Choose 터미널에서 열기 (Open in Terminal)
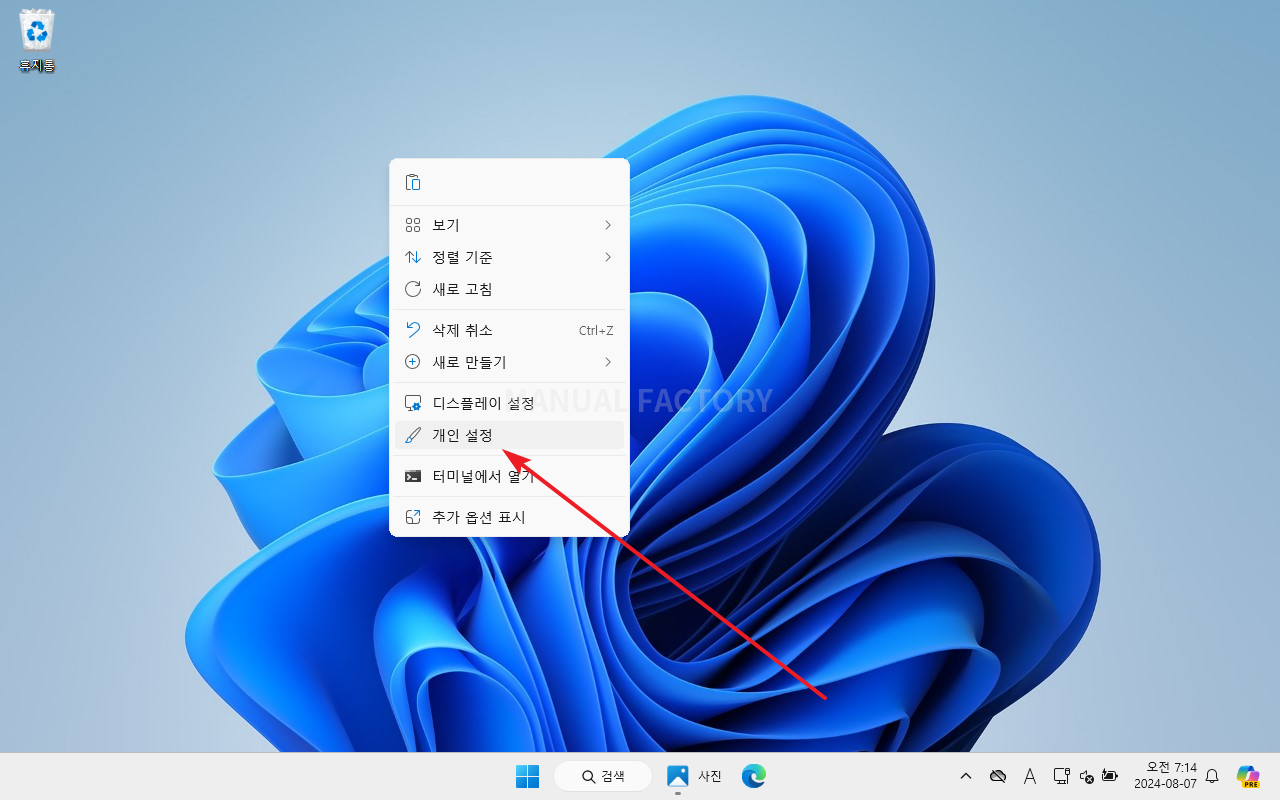Image resolution: width=1280 pixels, height=800 pixels. pos(509,477)
